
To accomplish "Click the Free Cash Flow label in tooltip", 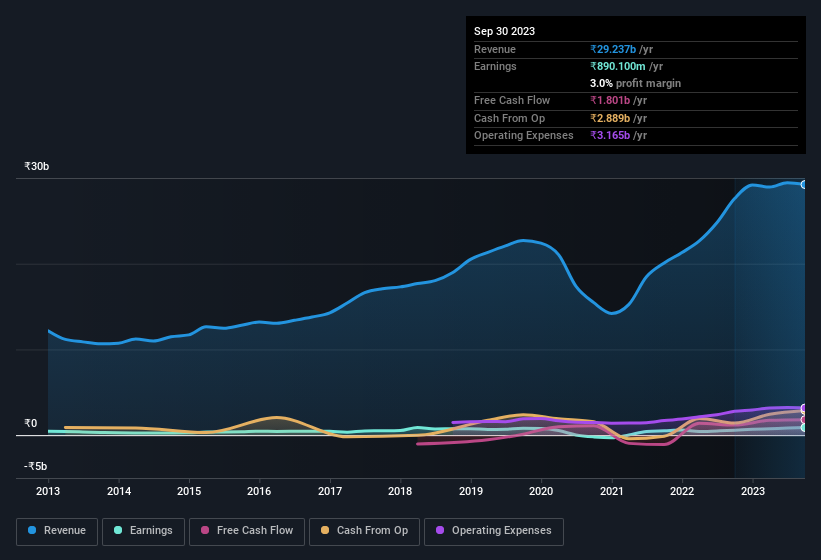I will 512,100.
